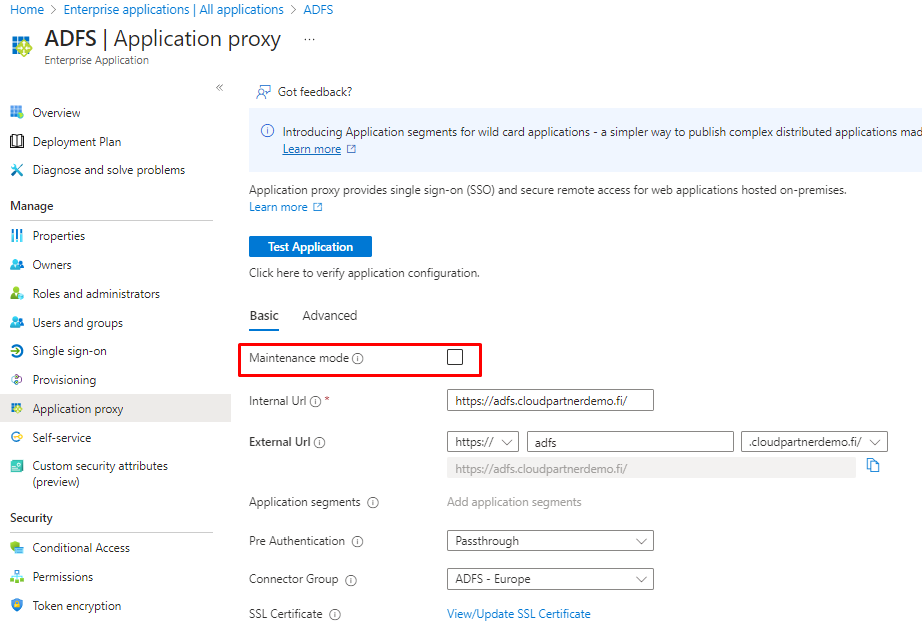
Task: Open the https:// protocol dropdown
Action: [x=482, y=442]
